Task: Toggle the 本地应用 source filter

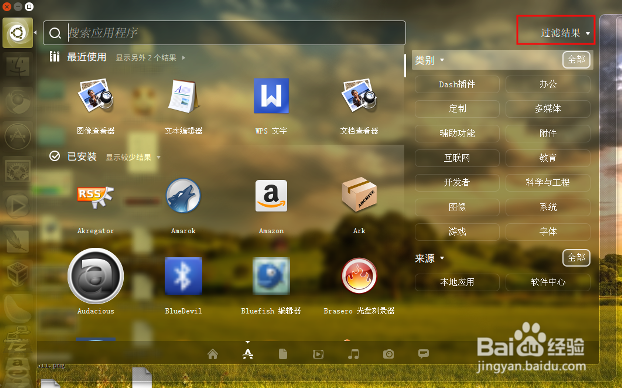Action: coord(457,282)
